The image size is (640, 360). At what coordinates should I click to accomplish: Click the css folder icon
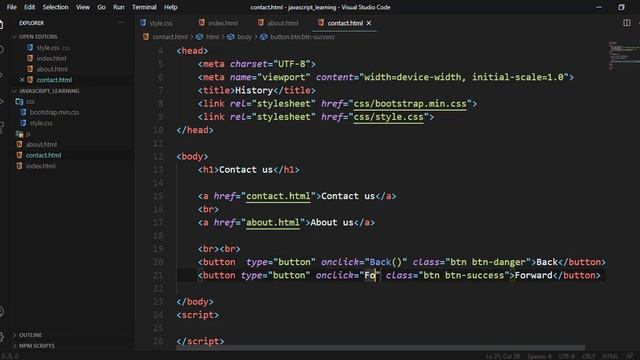pyautogui.click(x=19, y=102)
